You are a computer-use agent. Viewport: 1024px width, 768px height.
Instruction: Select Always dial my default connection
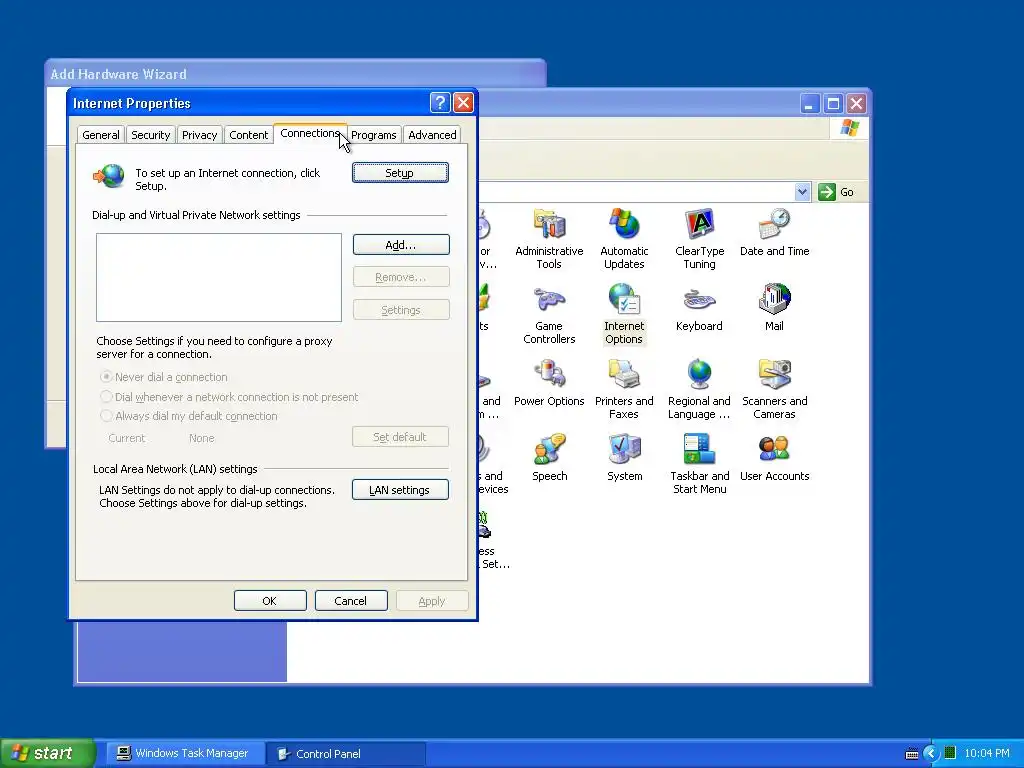tap(106, 415)
